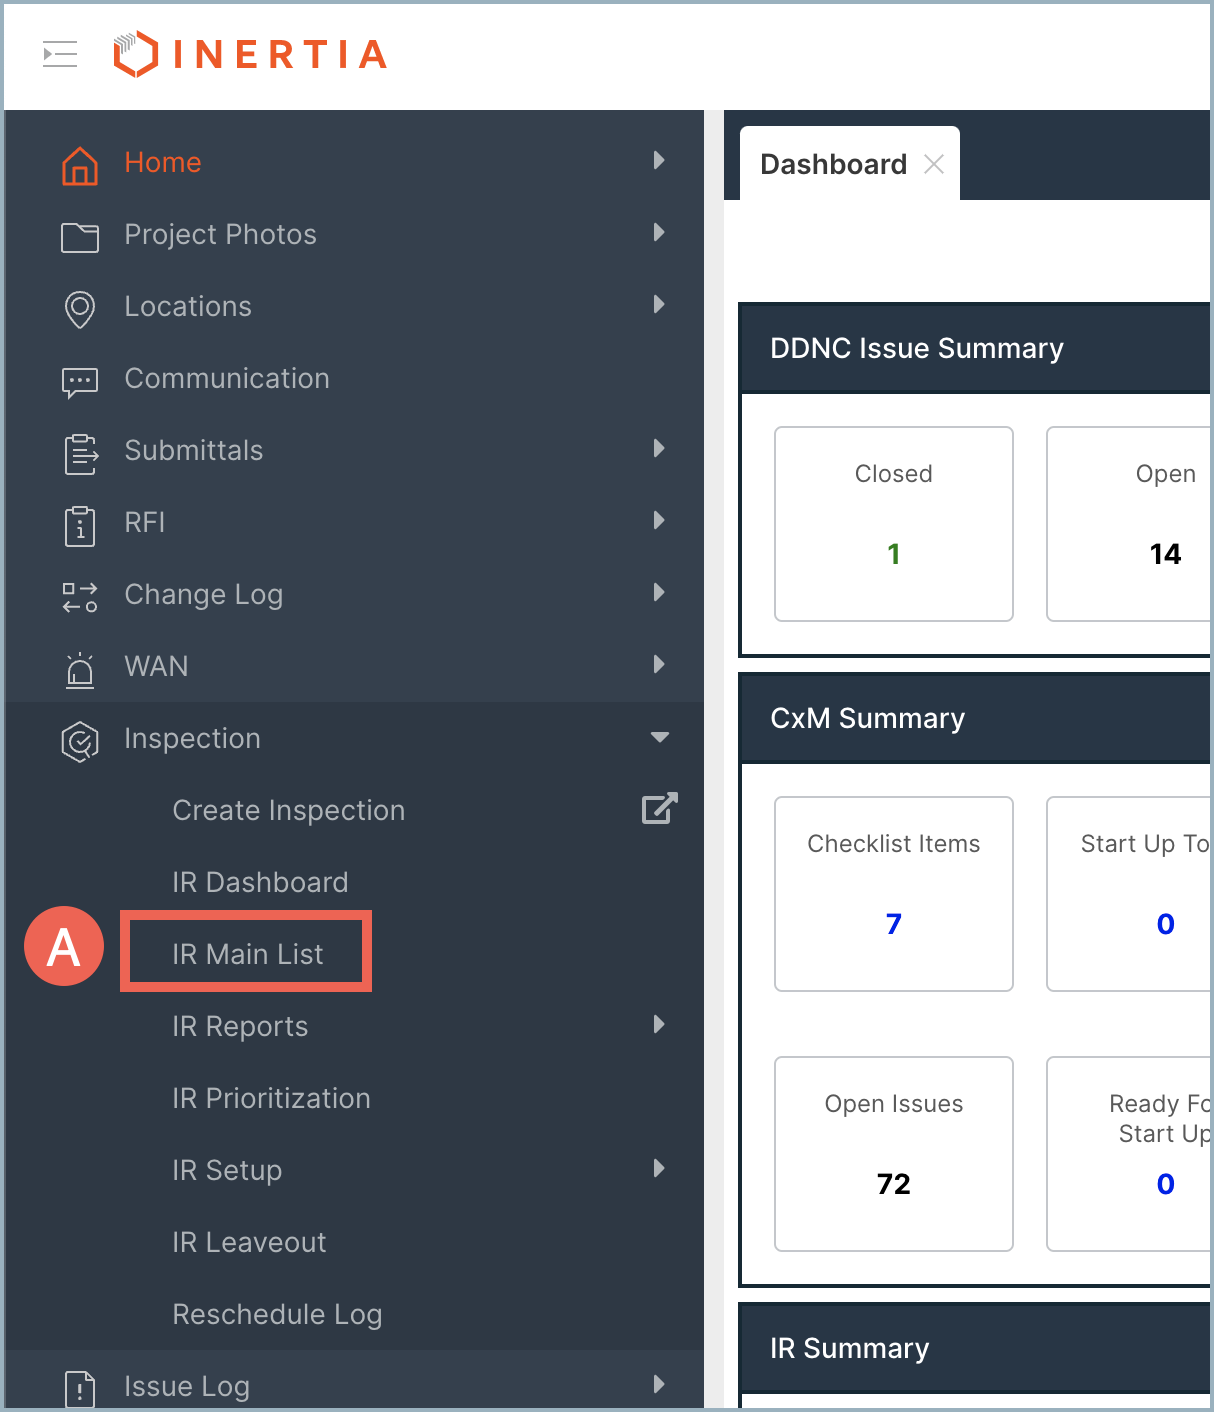This screenshot has width=1214, height=1412.
Task: Click the Checklist Items value 7
Action: (894, 924)
